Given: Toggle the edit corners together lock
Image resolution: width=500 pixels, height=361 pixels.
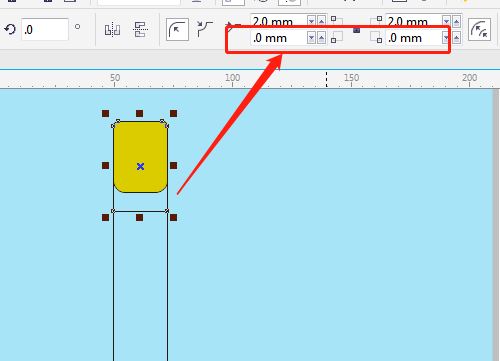Looking at the screenshot, I should (356, 30).
